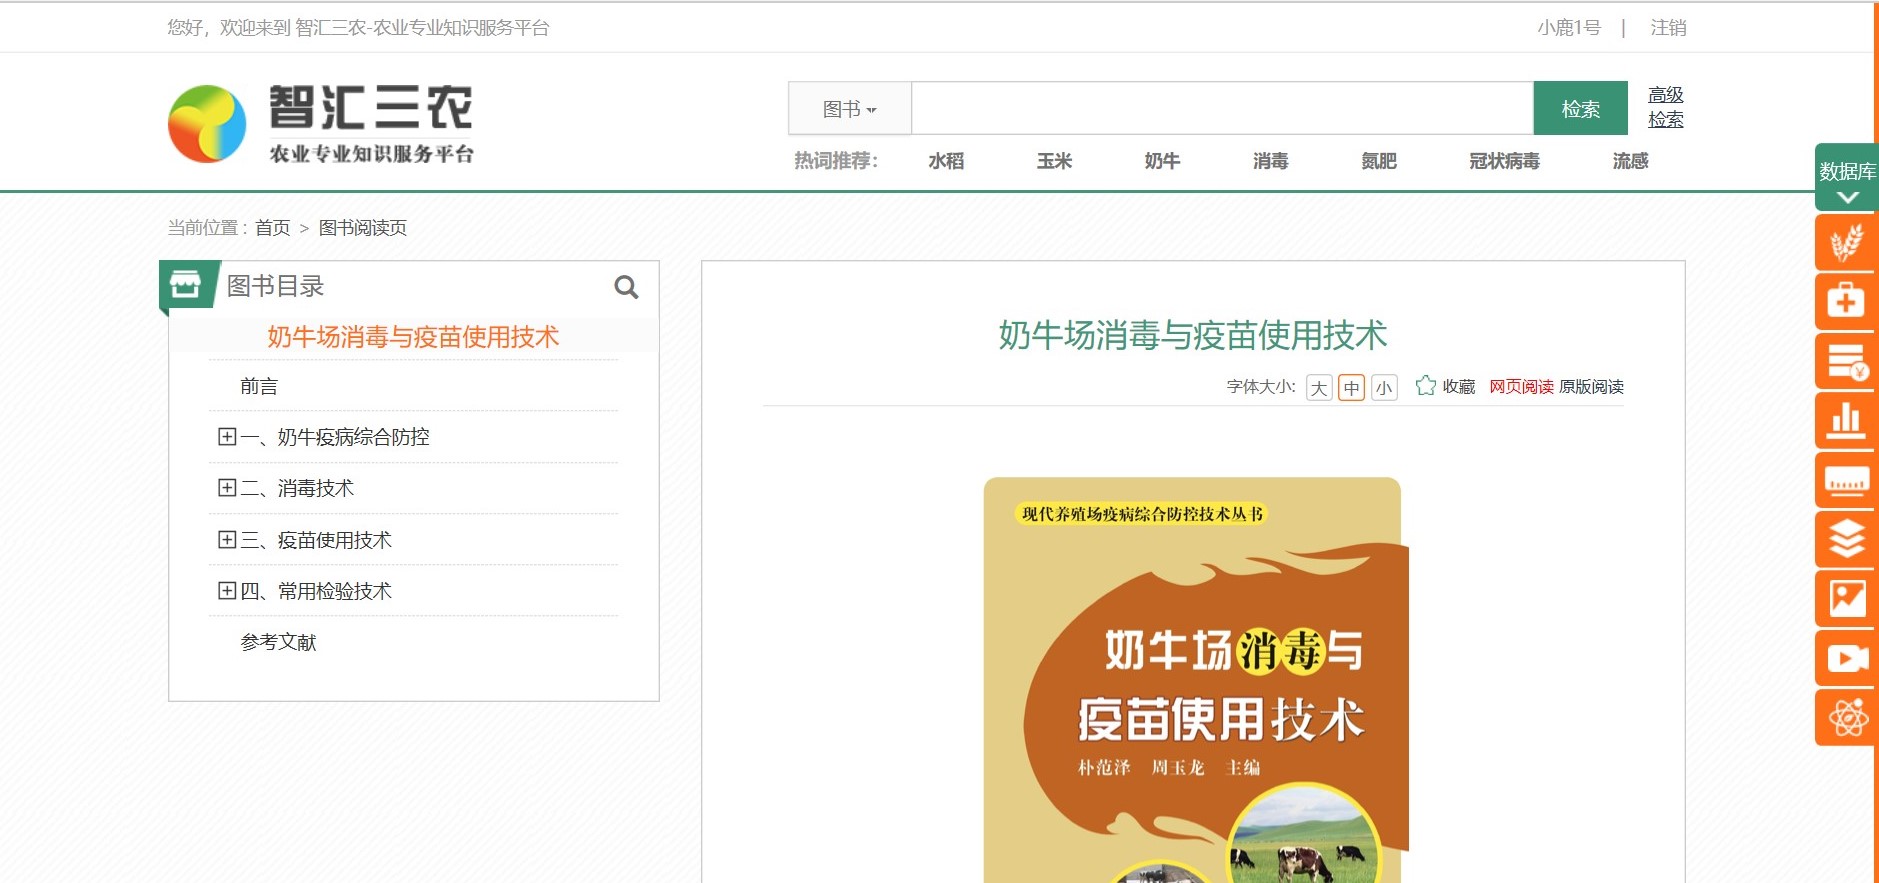Open user profile 小鹿1号

tap(1569, 28)
